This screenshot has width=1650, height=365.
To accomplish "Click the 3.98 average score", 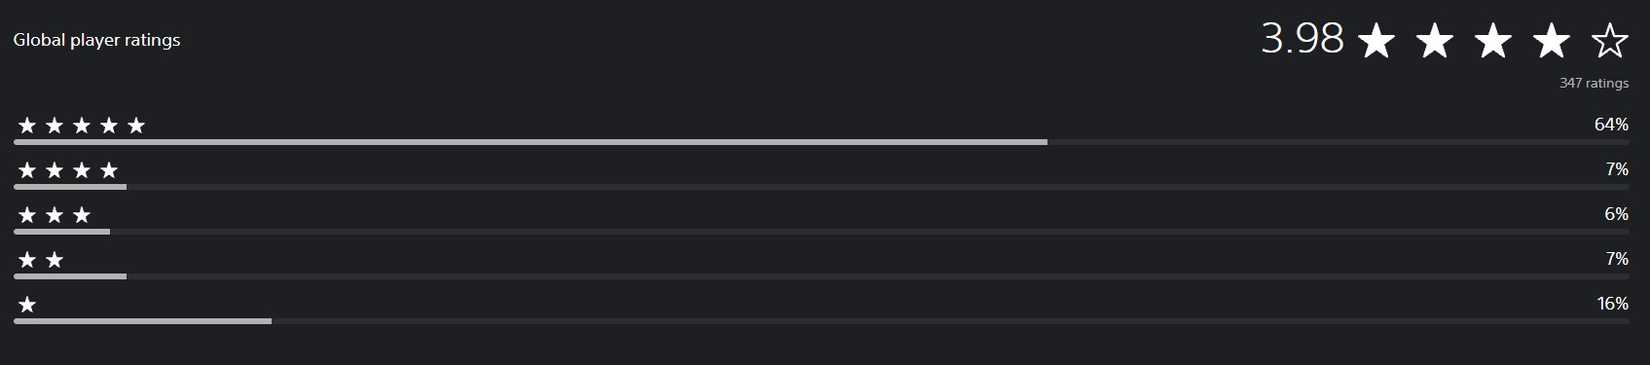I will point(1302,39).
